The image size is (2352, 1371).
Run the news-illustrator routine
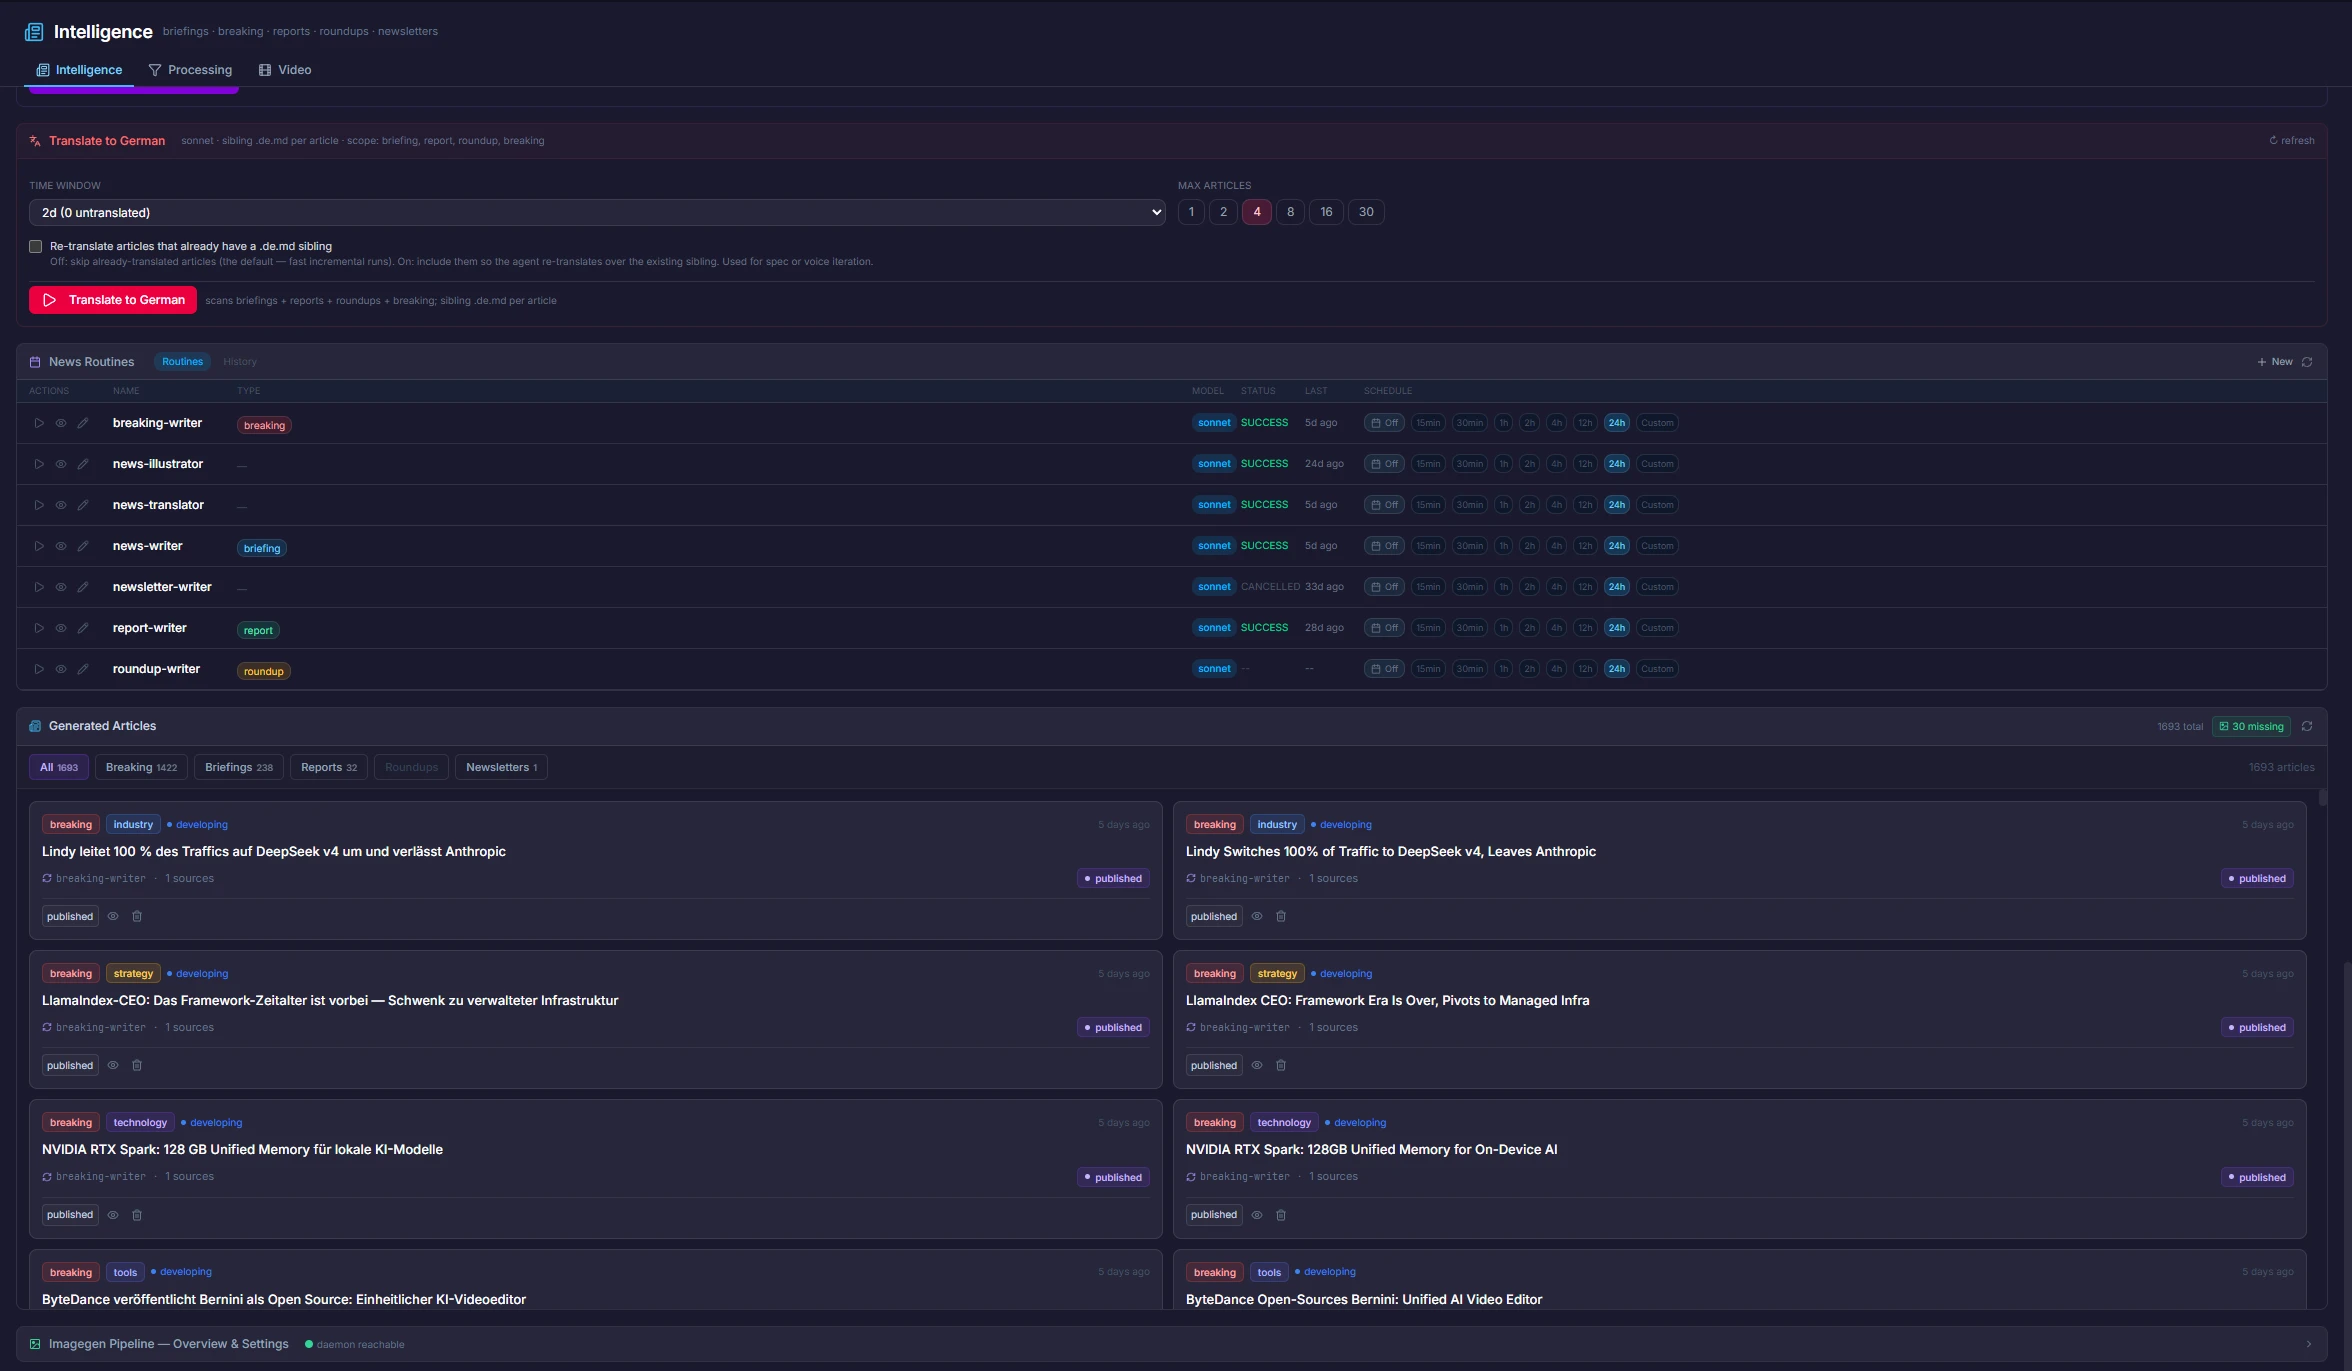pyautogui.click(x=39, y=464)
